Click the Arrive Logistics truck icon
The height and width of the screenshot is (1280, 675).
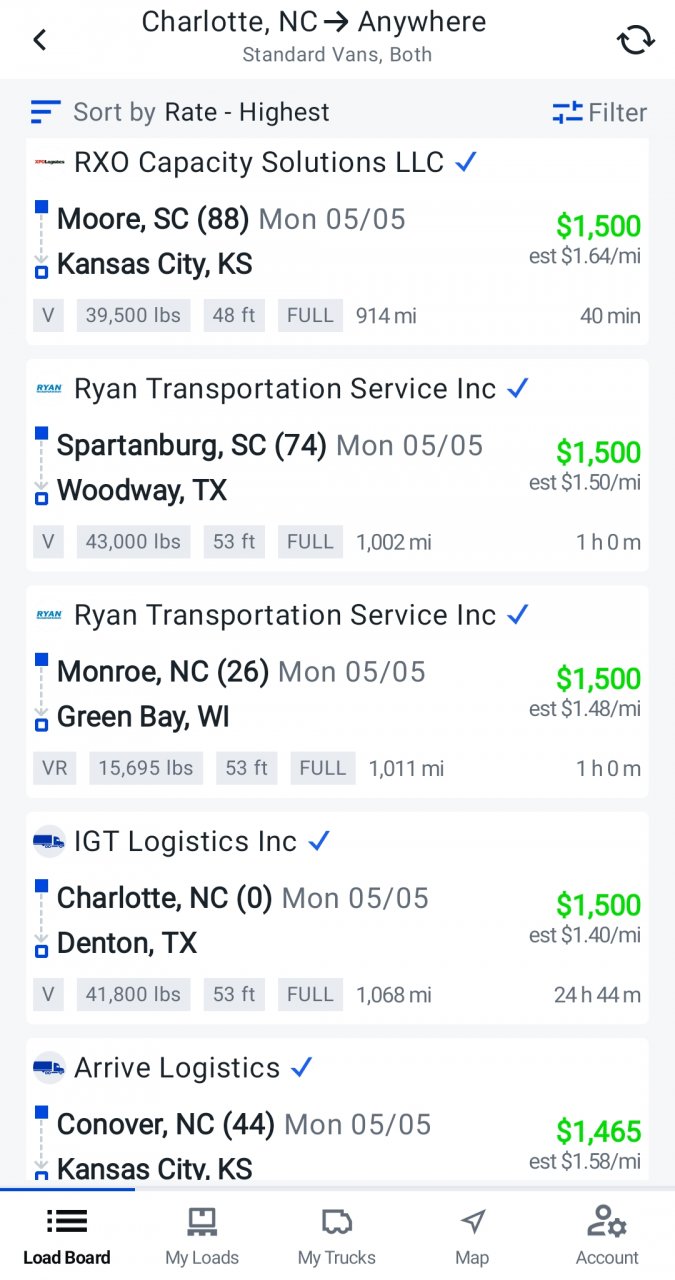(49, 1068)
